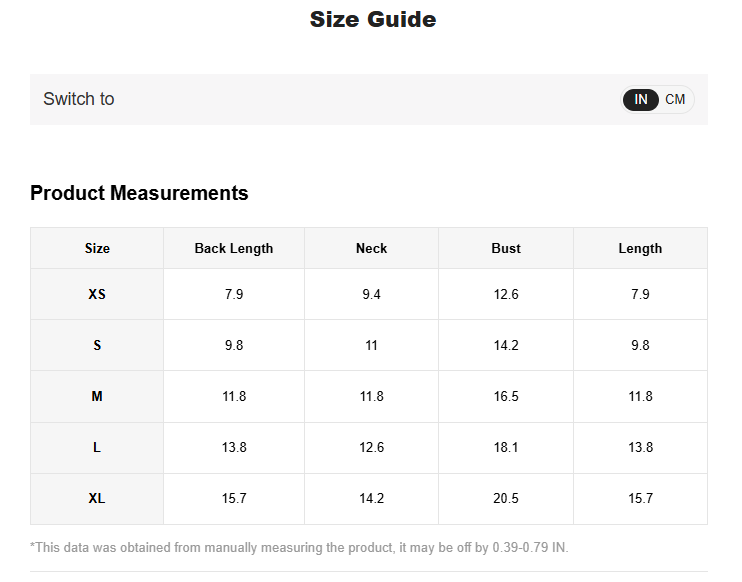Click M Neck value 11.8
Screen dimensions: 742x582
point(371,396)
